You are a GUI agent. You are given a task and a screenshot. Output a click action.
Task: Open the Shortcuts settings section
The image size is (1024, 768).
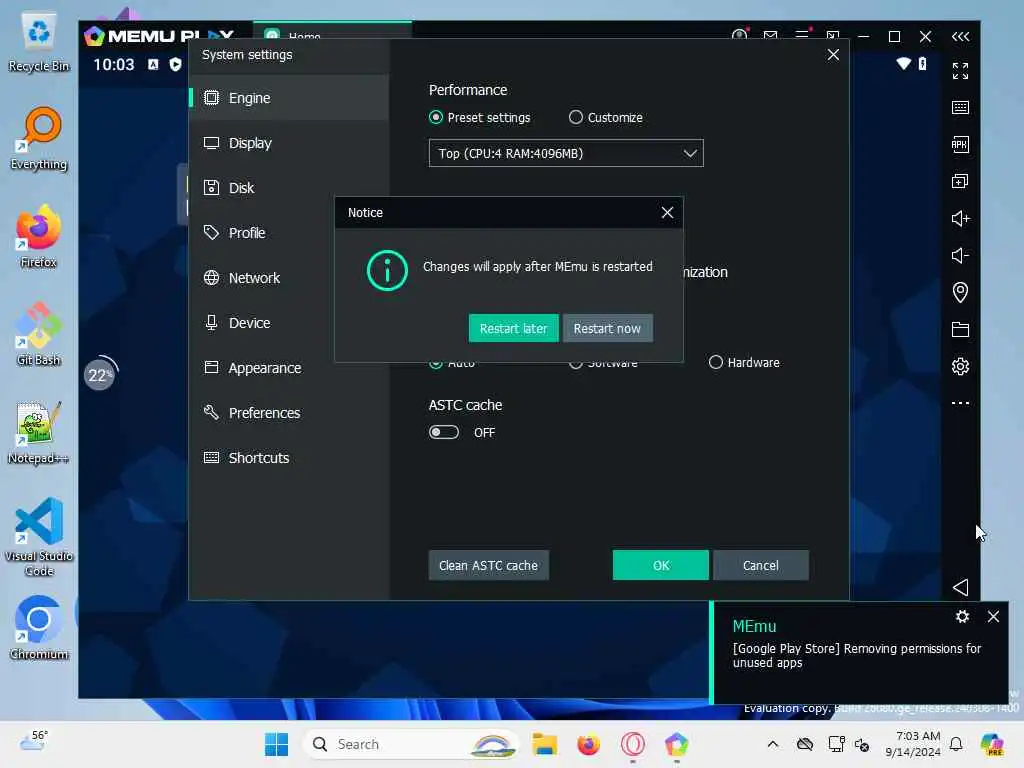tap(289, 458)
